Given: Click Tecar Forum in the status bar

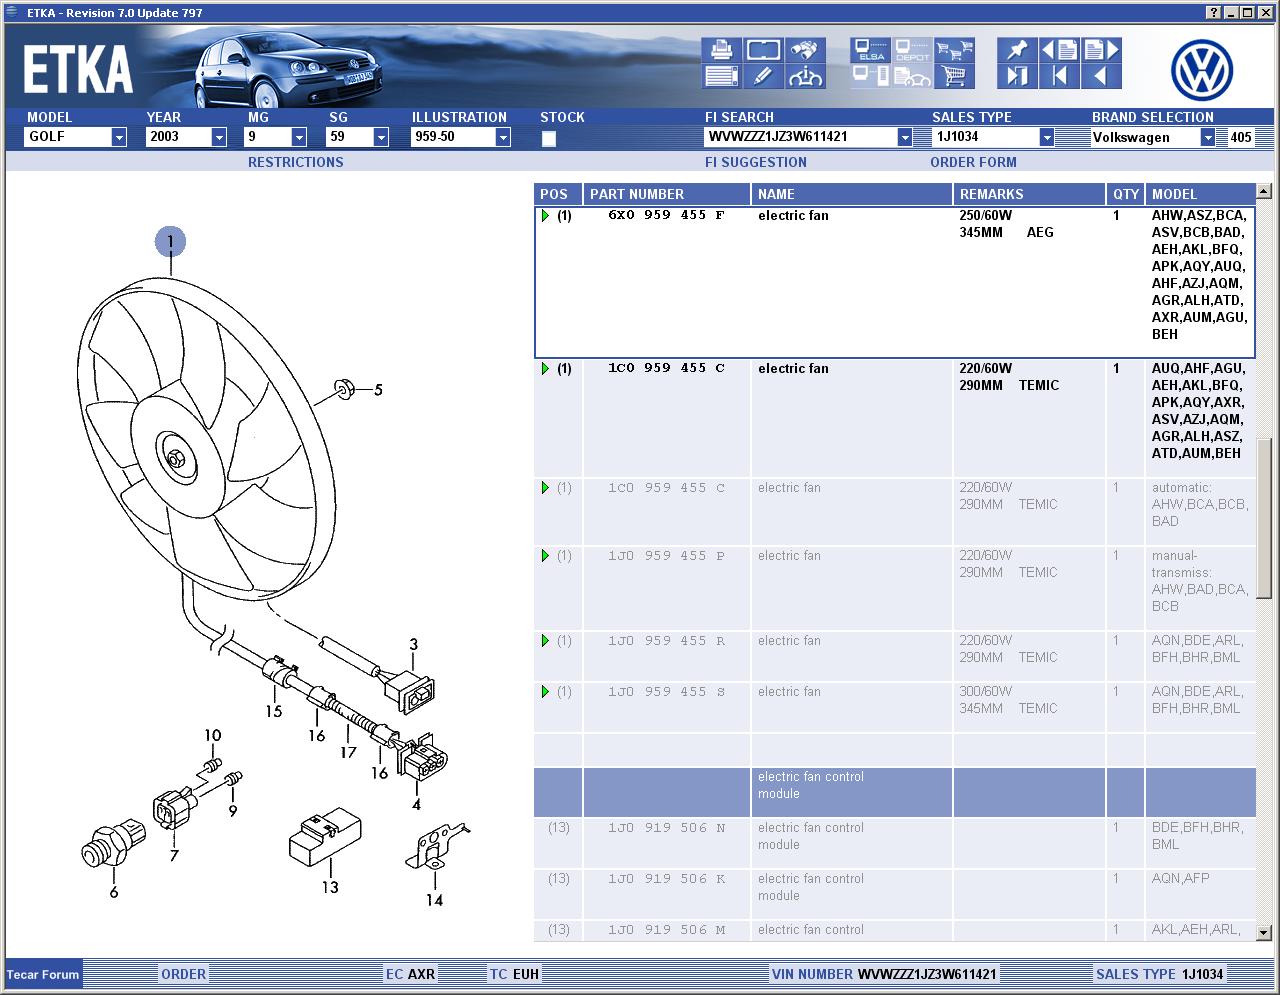Looking at the screenshot, I should click(43, 975).
